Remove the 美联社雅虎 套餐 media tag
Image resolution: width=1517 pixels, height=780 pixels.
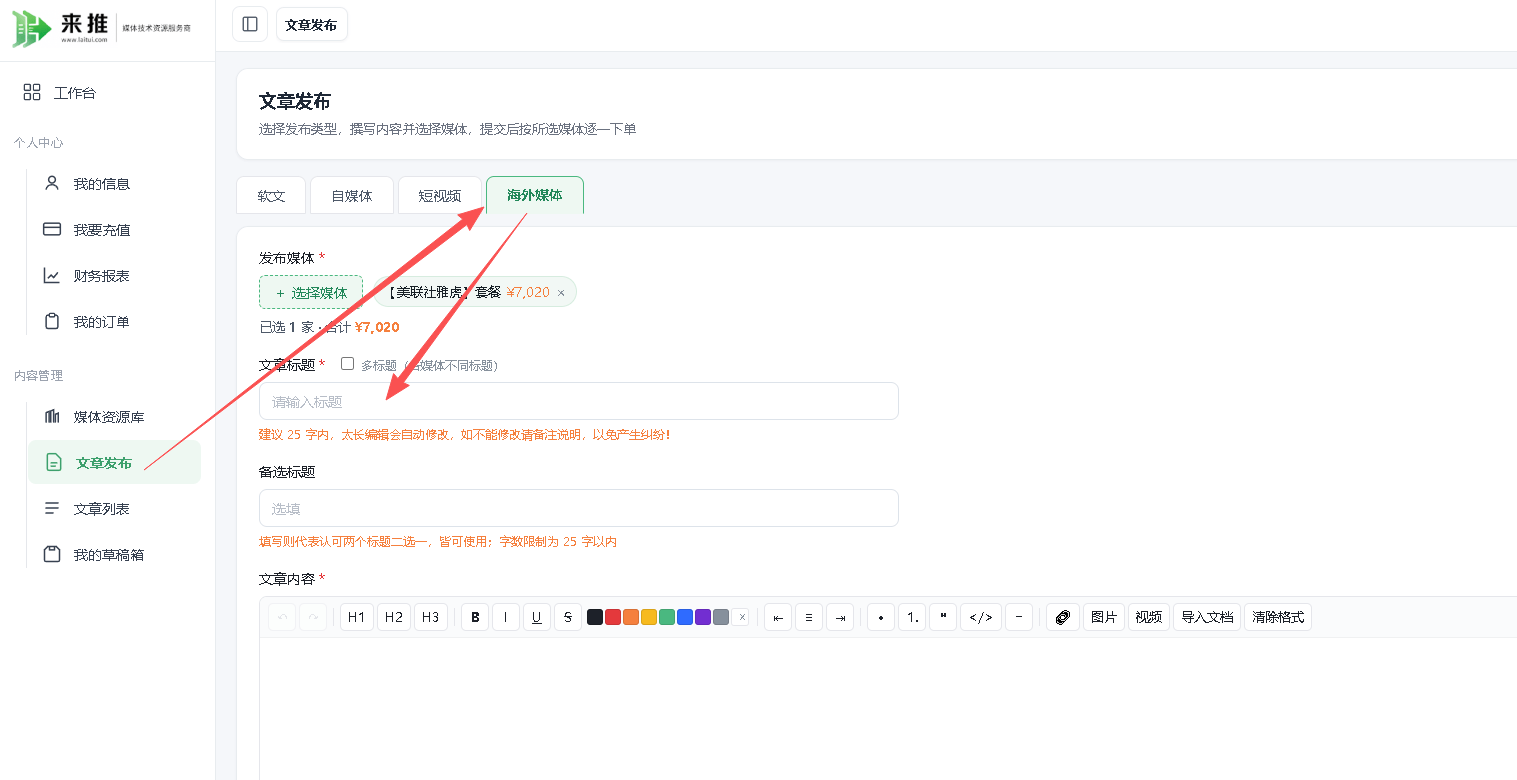tap(561, 293)
